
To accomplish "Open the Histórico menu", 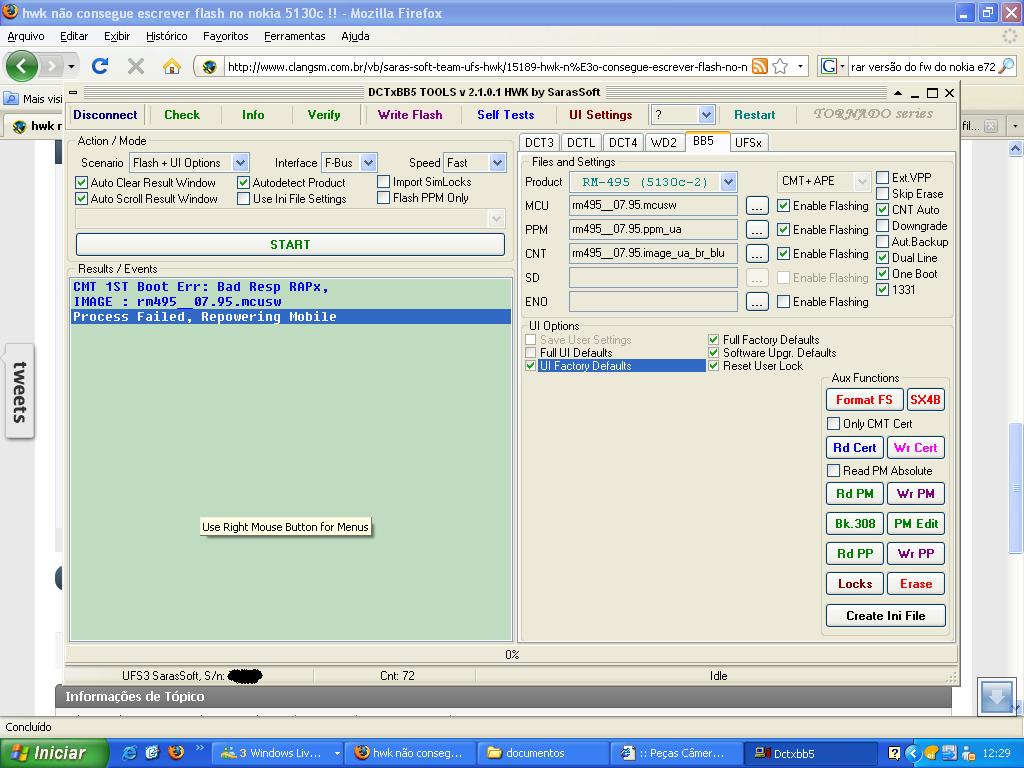I will click(167, 36).
